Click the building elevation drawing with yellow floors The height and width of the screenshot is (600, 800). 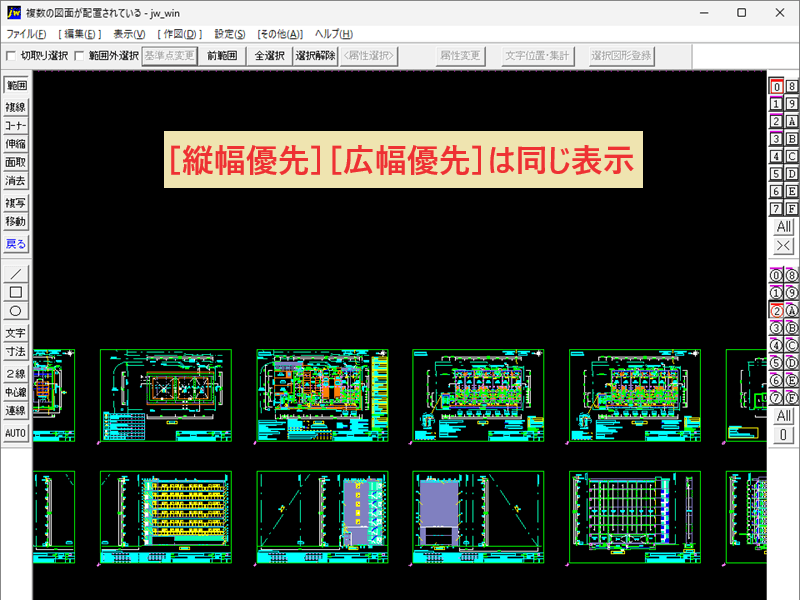pyautogui.click(x=166, y=517)
